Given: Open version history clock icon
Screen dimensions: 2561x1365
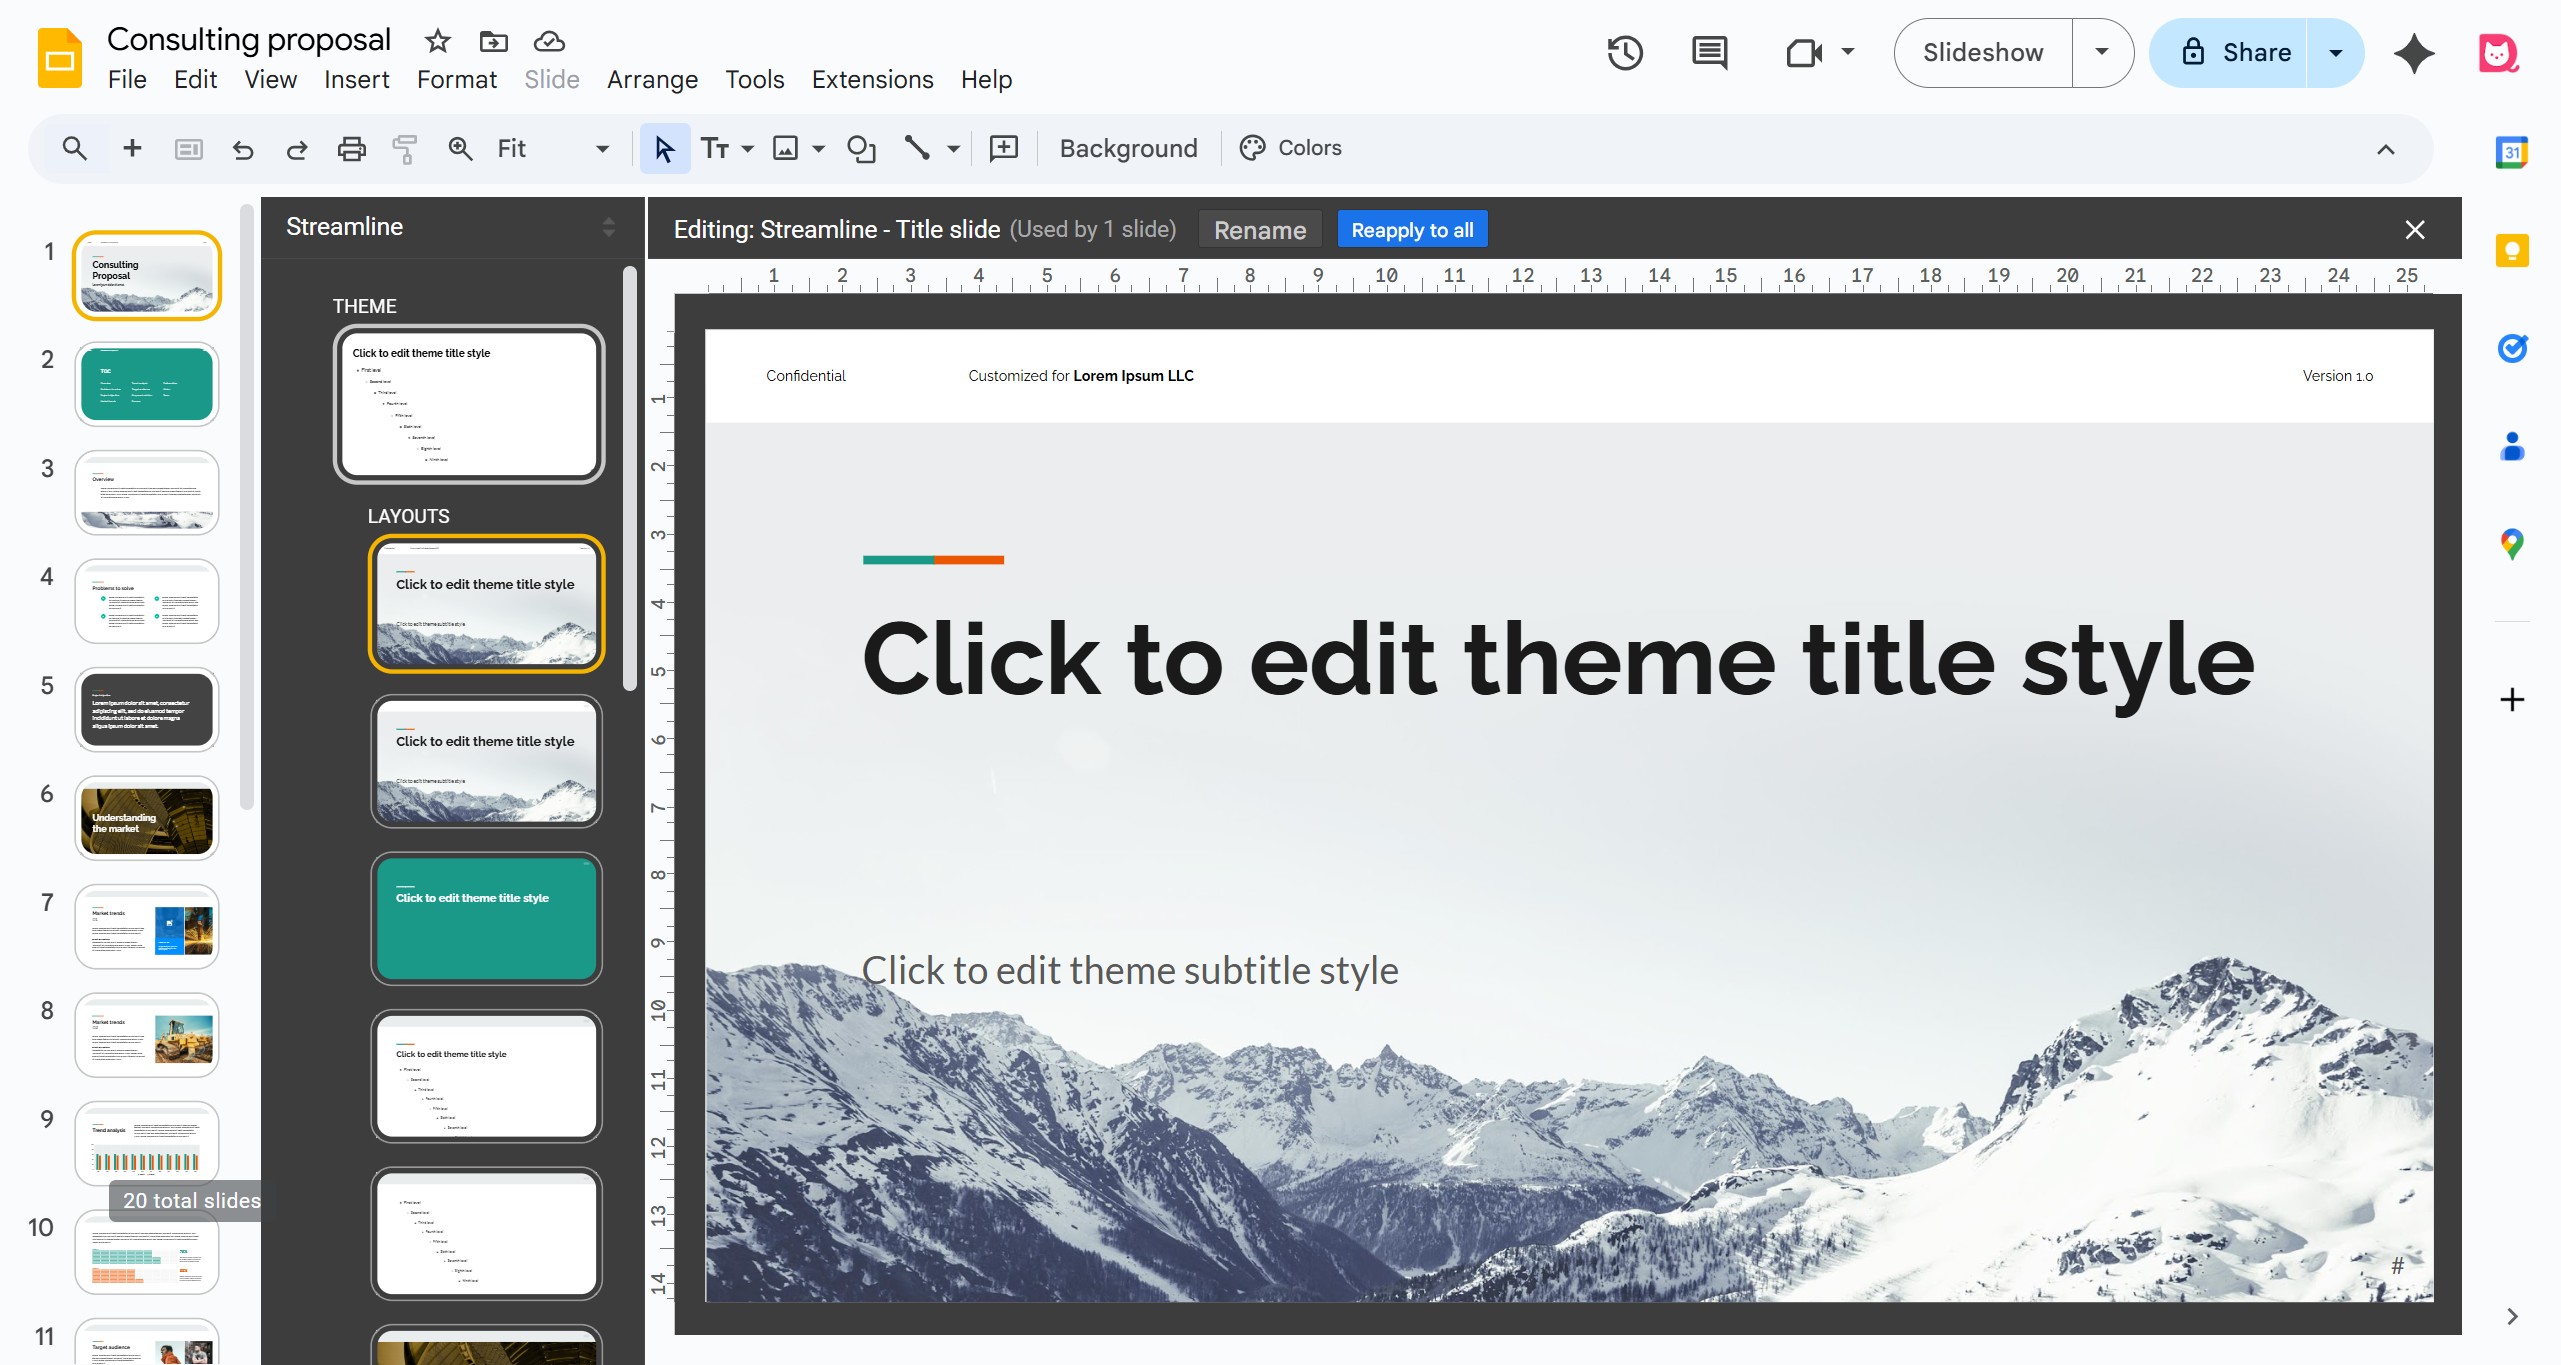Looking at the screenshot, I should tap(1625, 53).
